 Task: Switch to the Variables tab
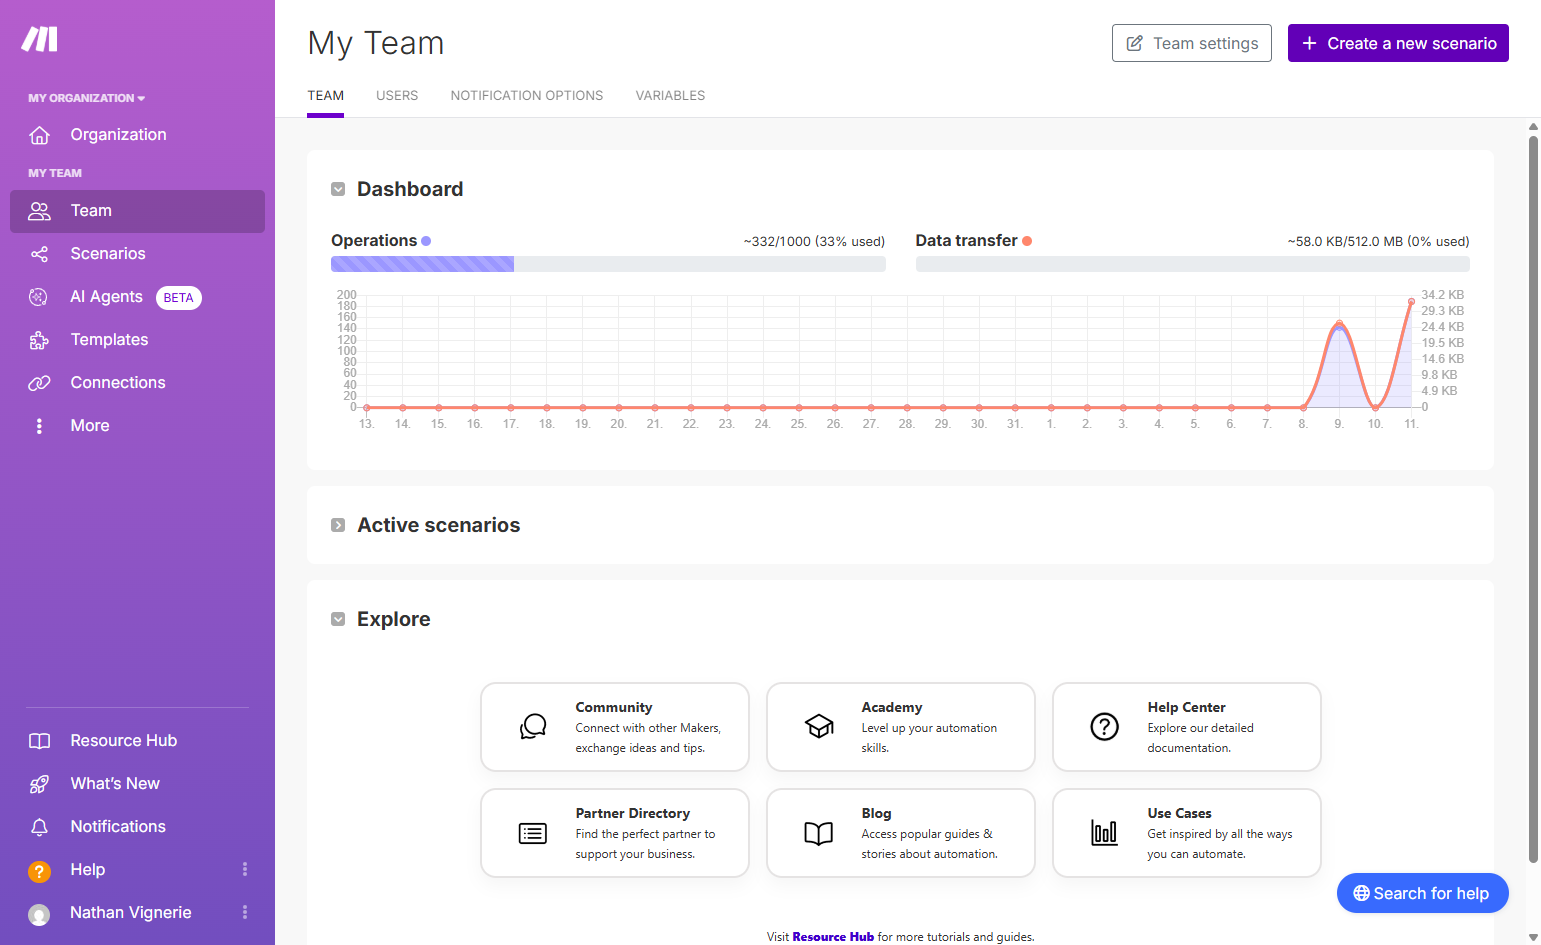670,96
